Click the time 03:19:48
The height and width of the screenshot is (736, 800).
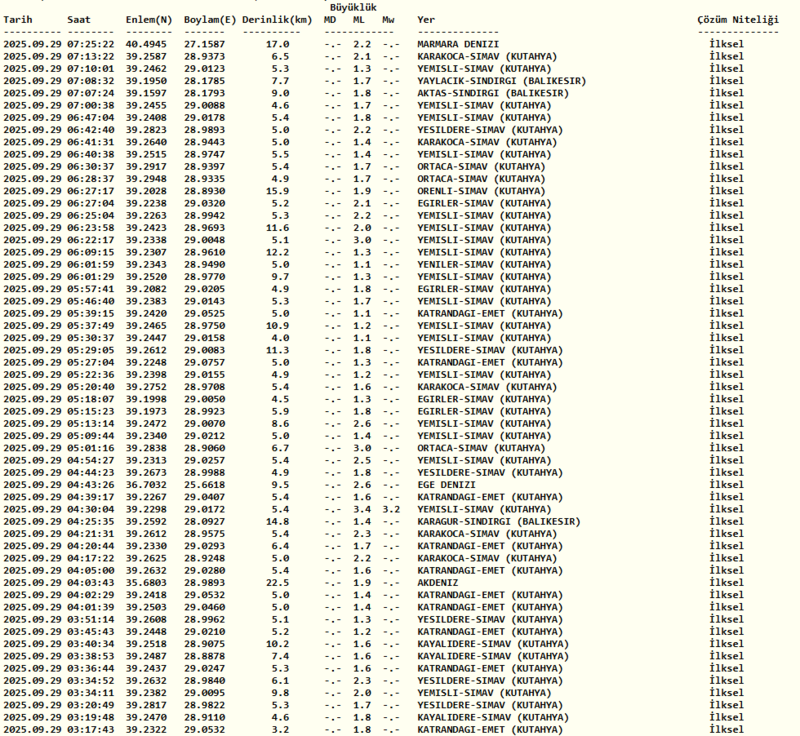tap(91, 718)
